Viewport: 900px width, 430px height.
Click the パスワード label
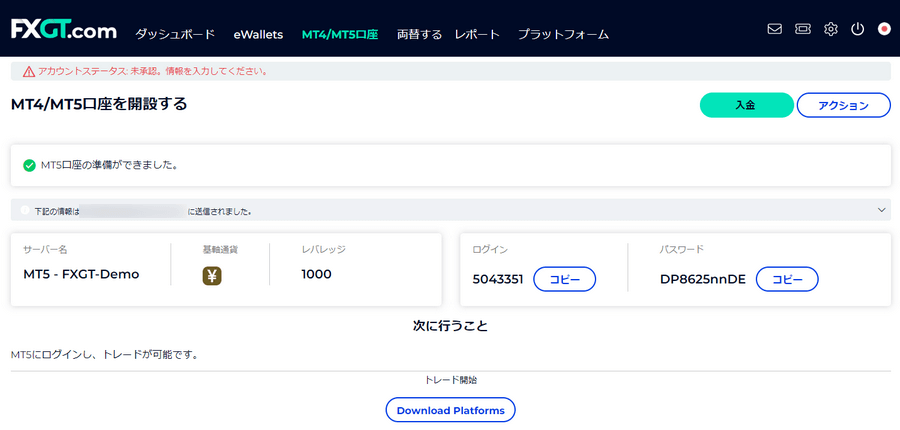point(682,250)
